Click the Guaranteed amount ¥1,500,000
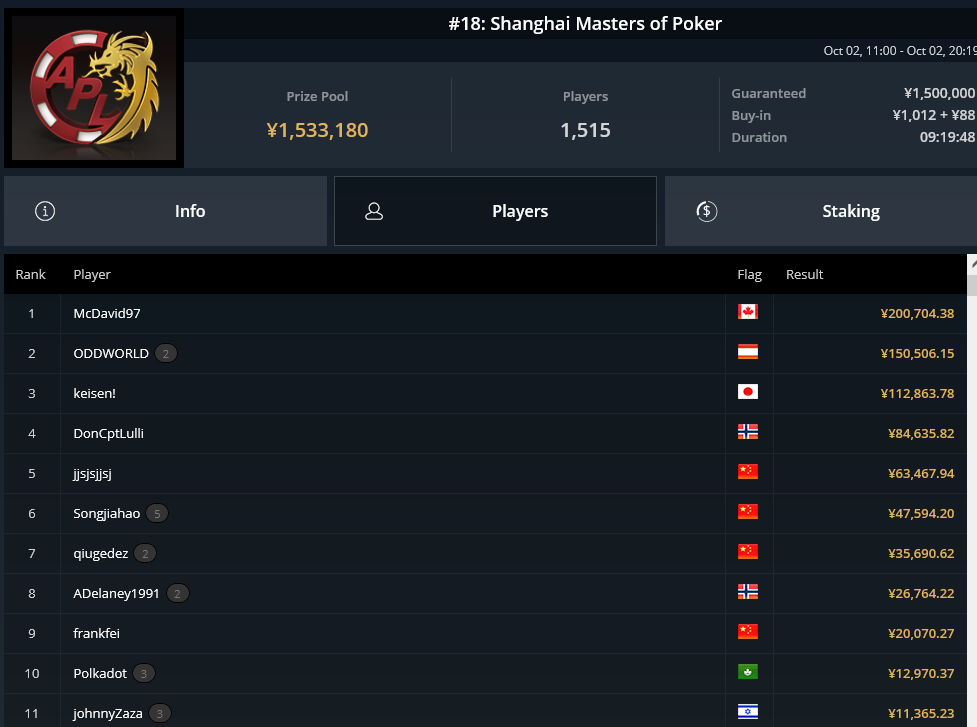Viewport: 977px width, 727px height. (x=940, y=93)
